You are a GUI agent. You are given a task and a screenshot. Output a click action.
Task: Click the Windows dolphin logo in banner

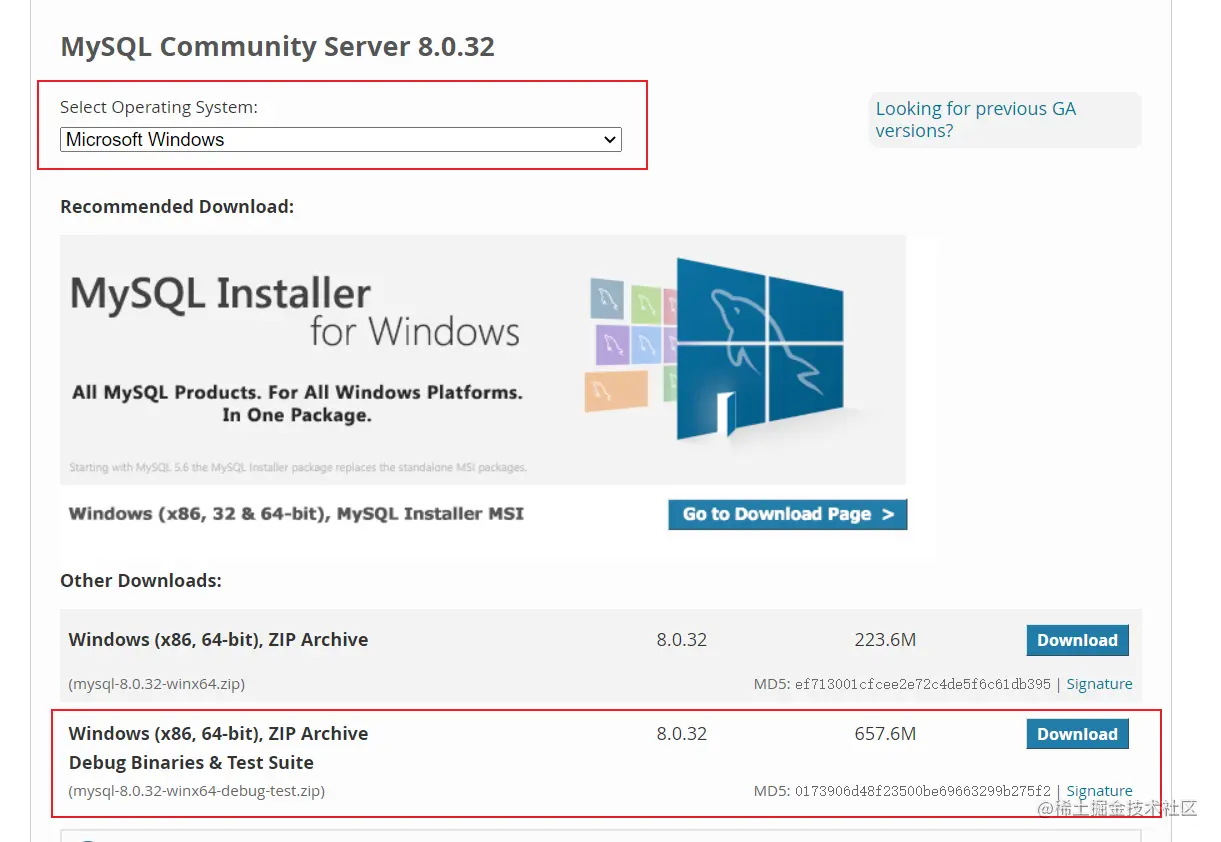click(x=760, y=350)
